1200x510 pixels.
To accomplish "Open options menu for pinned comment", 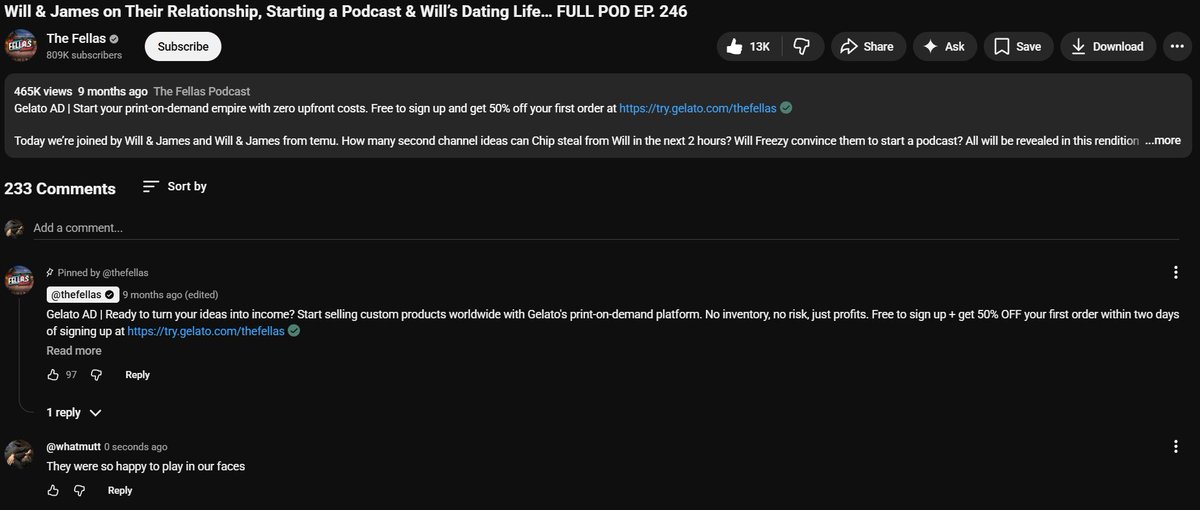I will (1176, 273).
